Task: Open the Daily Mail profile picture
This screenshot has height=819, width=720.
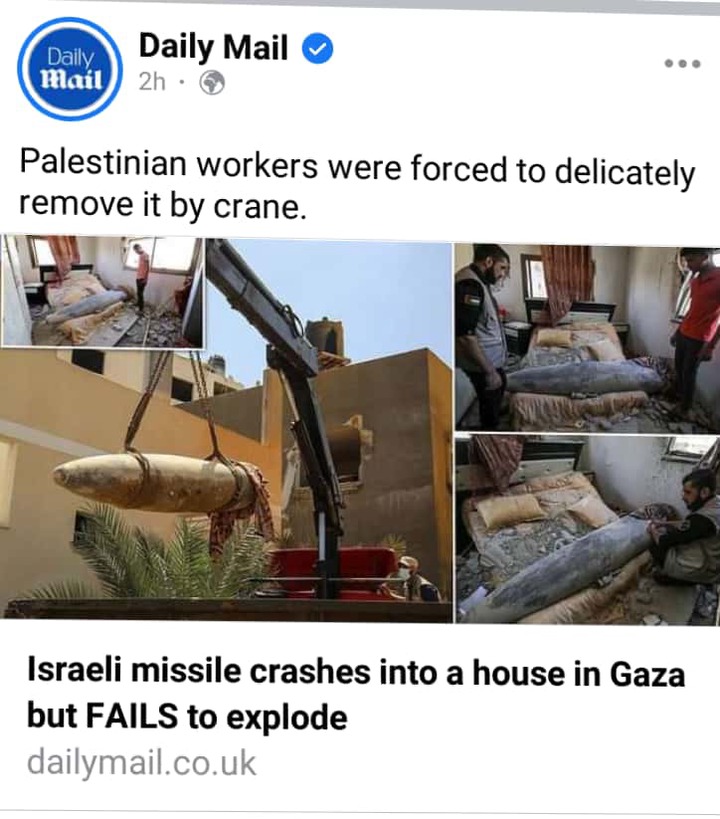Action: (x=70, y=69)
